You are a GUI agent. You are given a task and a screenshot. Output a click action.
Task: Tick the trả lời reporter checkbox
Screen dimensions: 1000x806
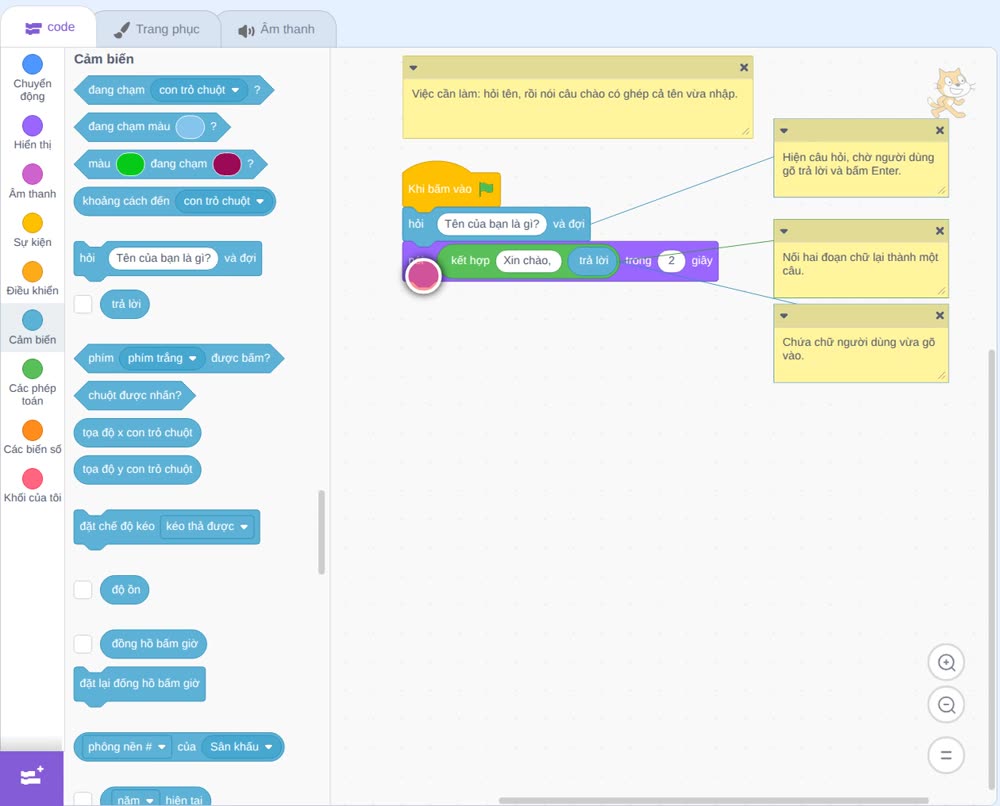83,304
